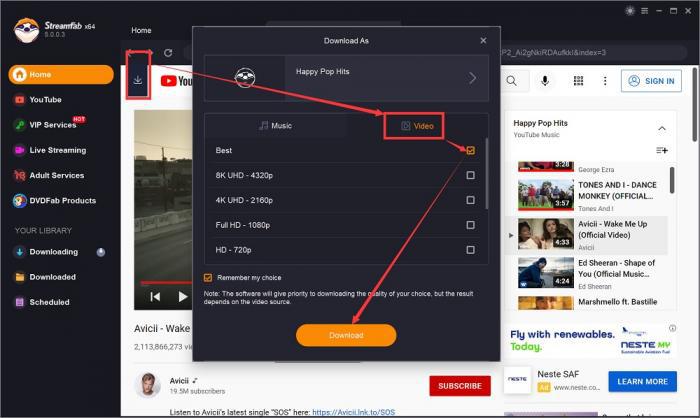Toggle the Remember my choice checkbox
The height and width of the screenshot is (418, 700).
[208, 278]
